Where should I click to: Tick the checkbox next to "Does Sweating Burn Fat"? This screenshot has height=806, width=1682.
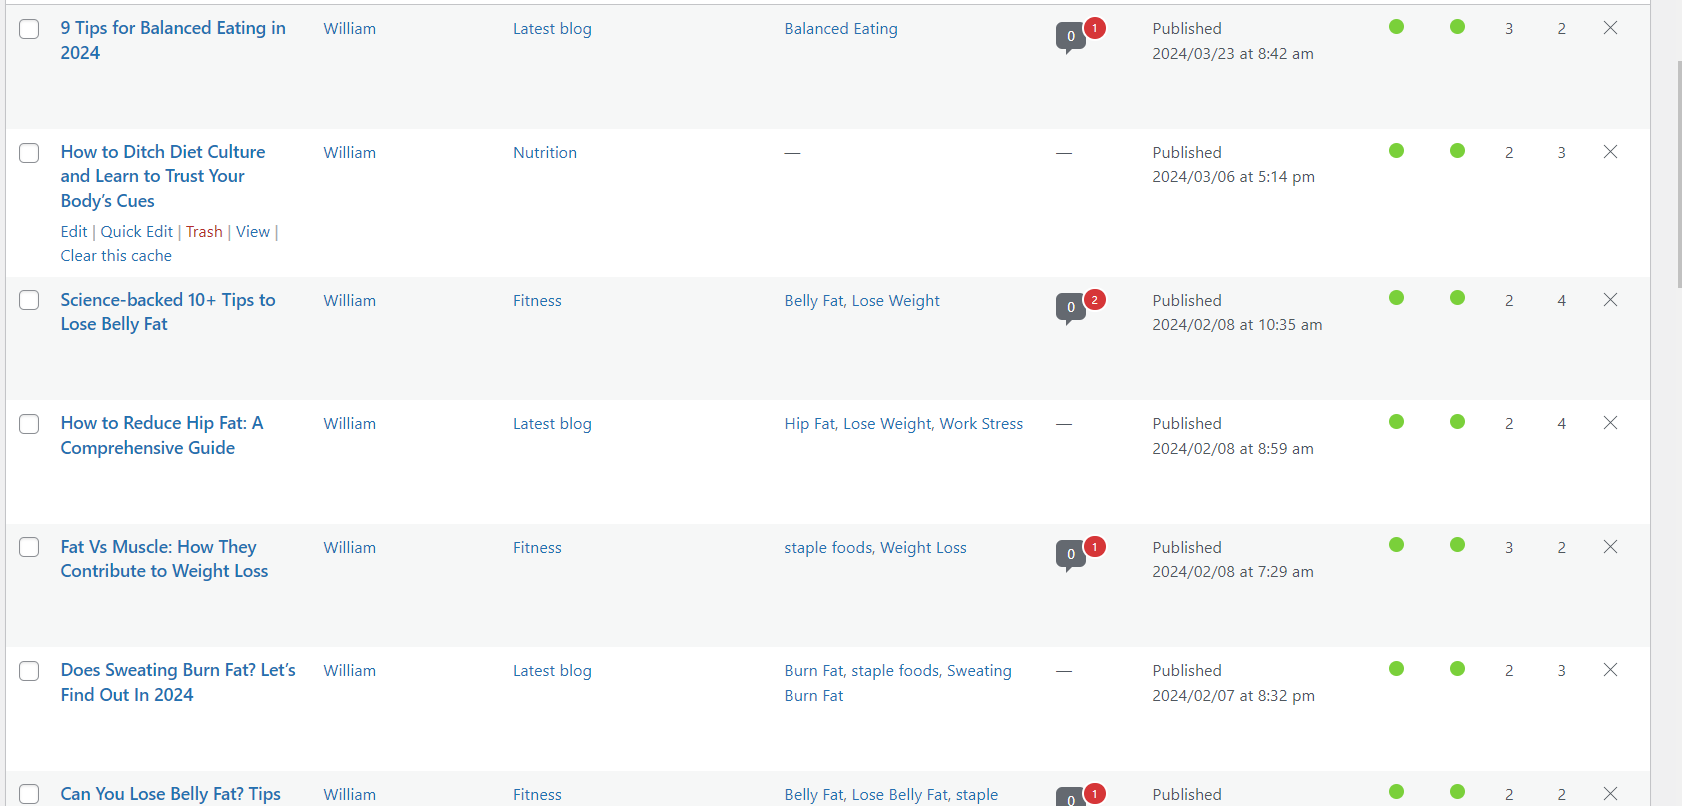pyautogui.click(x=29, y=671)
